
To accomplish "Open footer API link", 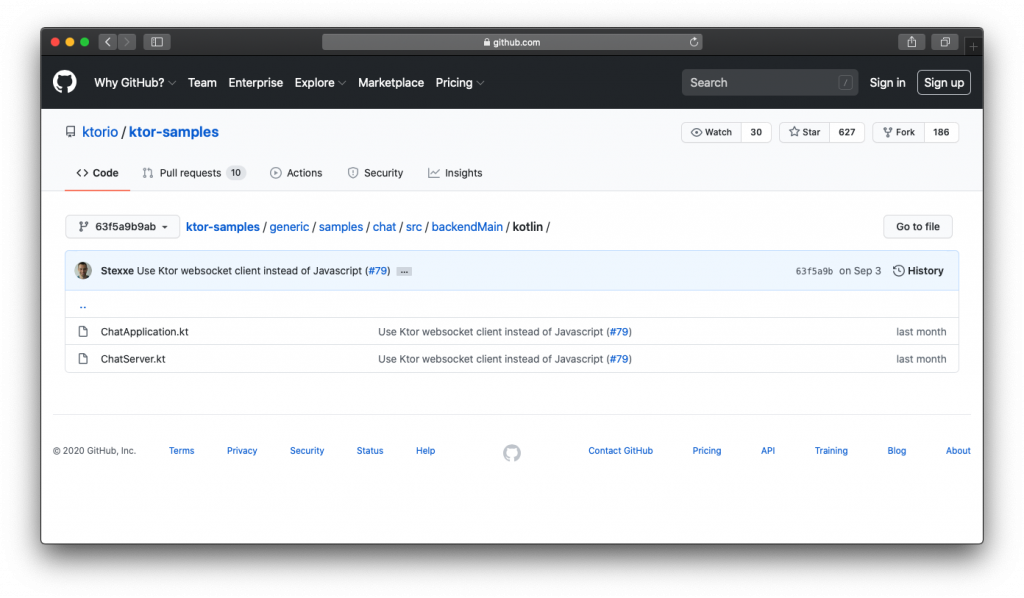I will [768, 450].
